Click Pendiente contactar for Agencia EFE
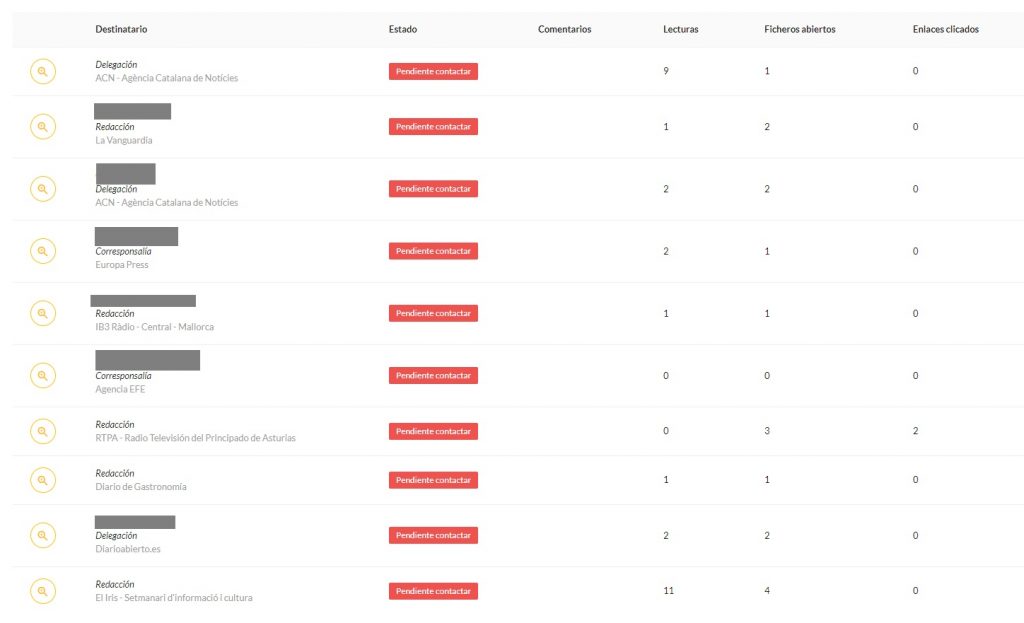Viewport: 1024px width, 623px height. point(433,376)
